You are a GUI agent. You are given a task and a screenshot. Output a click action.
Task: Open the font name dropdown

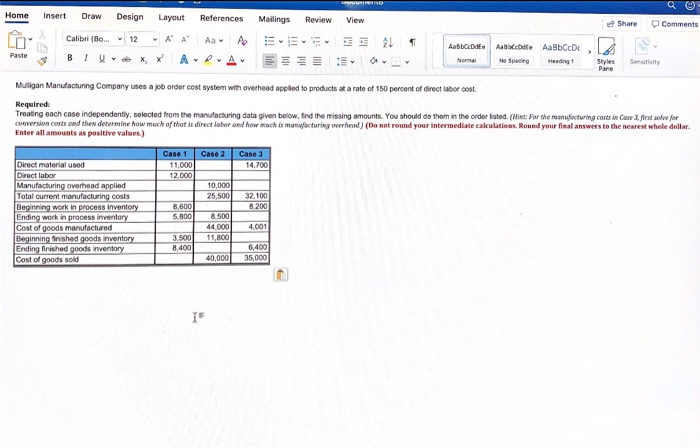[120, 39]
